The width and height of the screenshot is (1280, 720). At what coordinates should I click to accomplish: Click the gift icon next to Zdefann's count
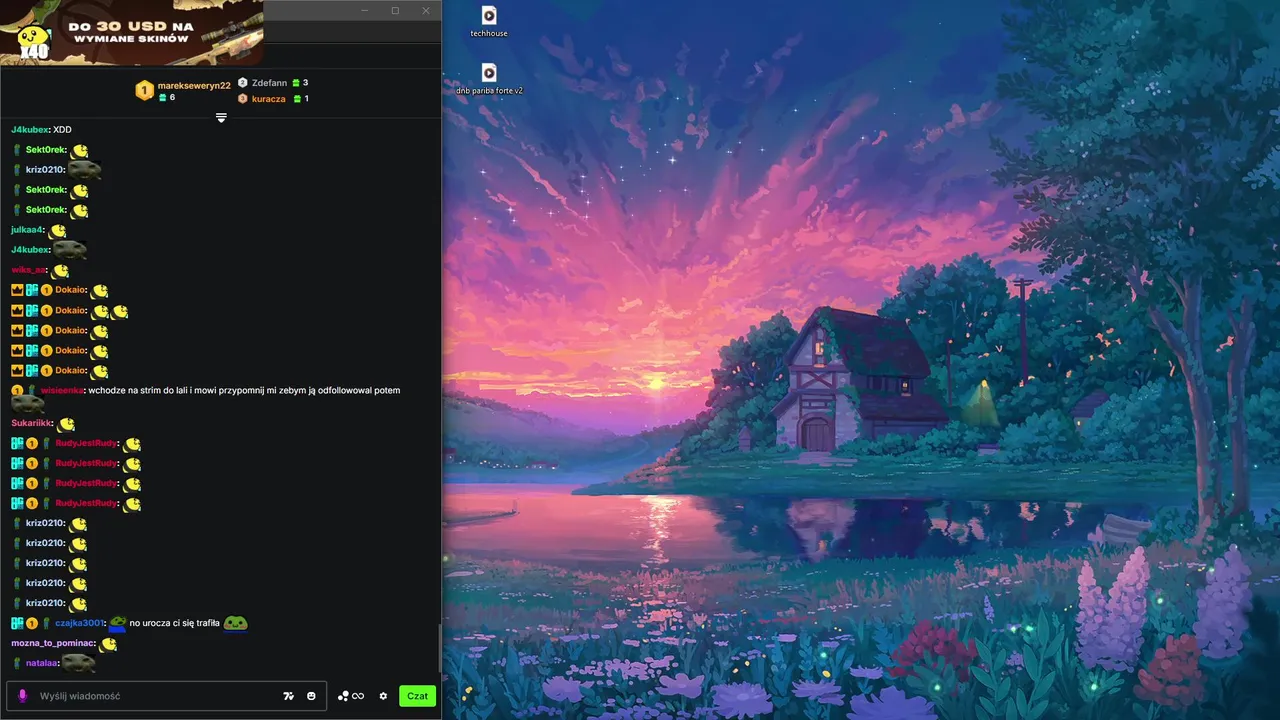pos(296,83)
